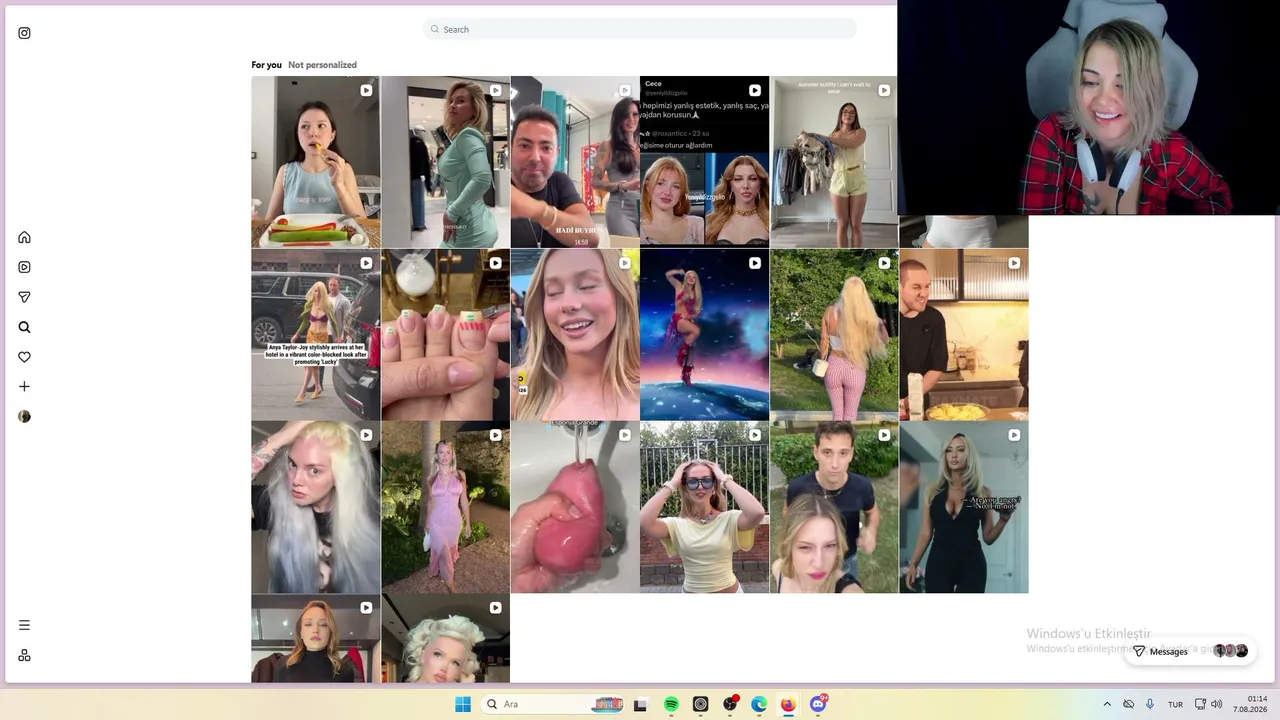This screenshot has height=720, width=1280.
Task: Click the Instagram Search field
Action: coord(640,29)
